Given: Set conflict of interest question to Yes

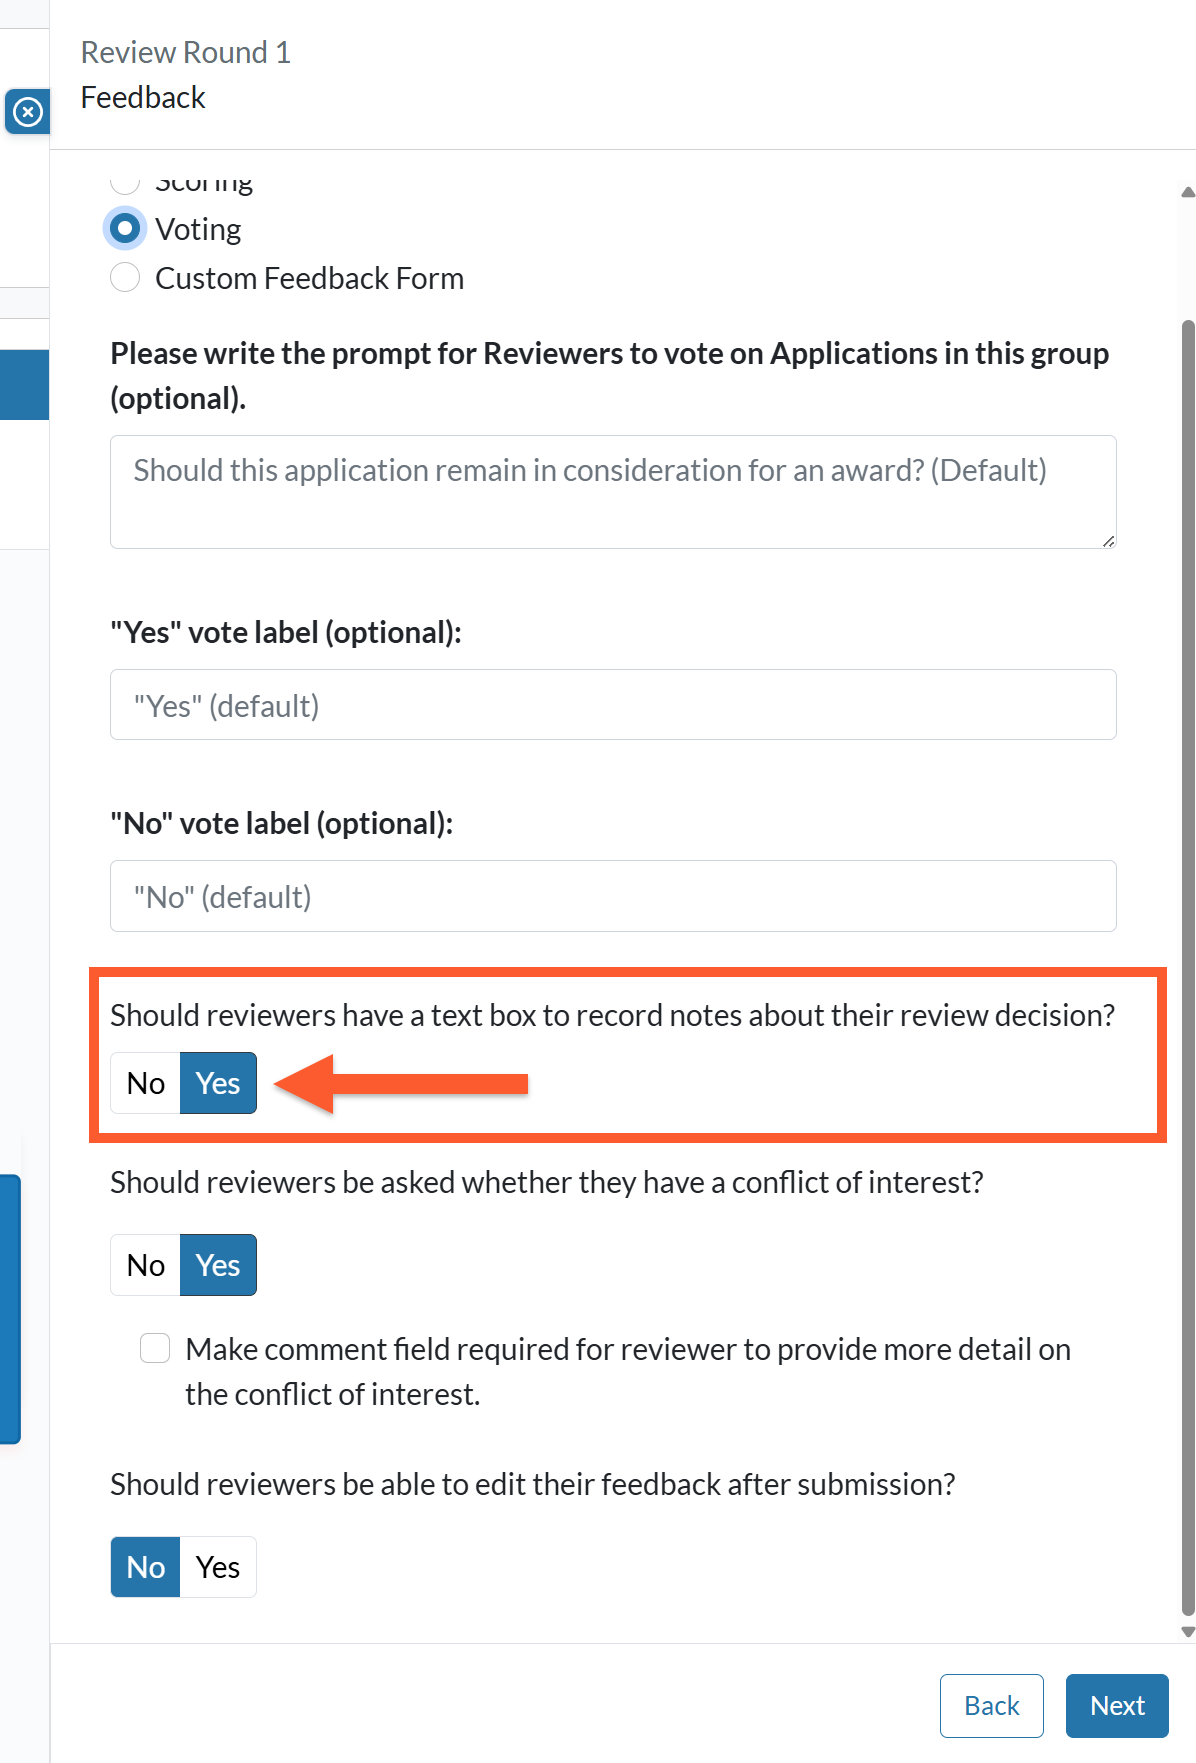Looking at the screenshot, I should point(218,1265).
